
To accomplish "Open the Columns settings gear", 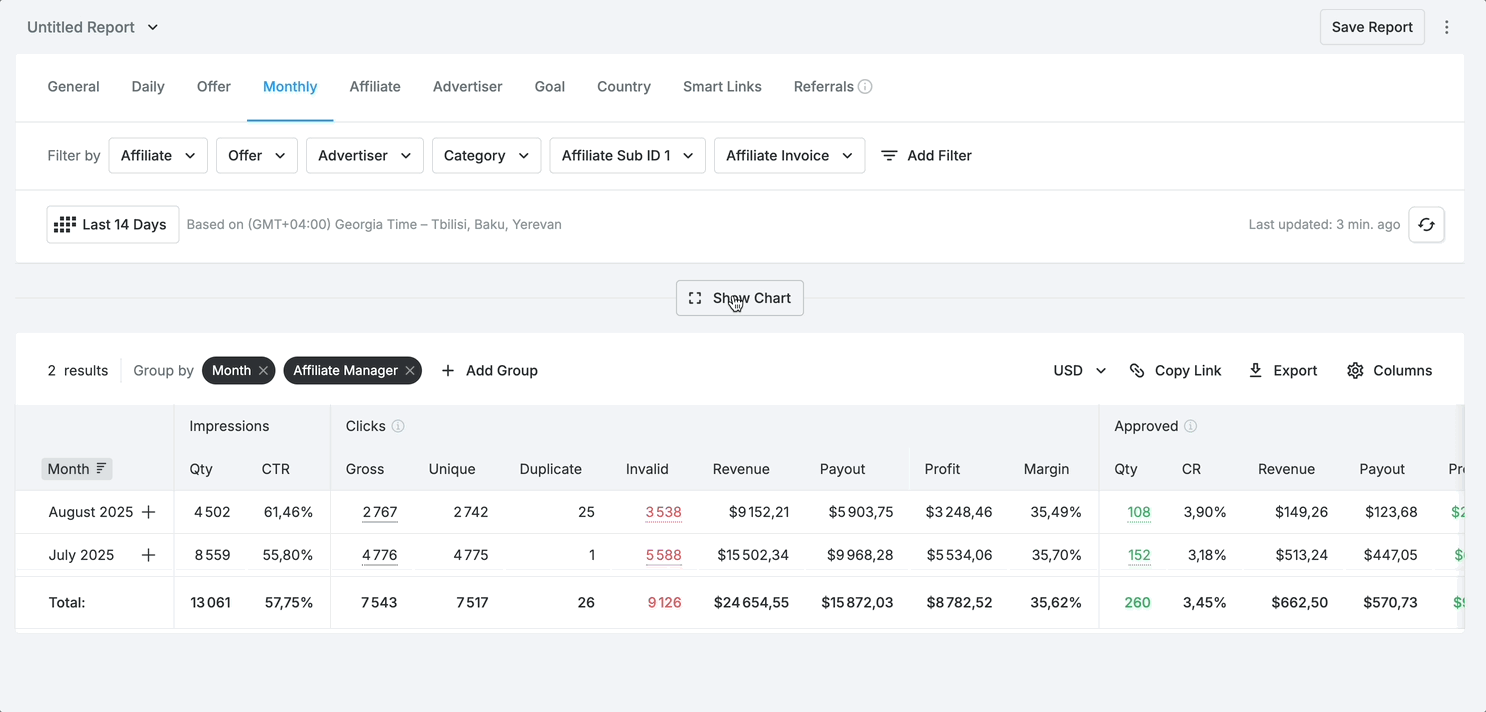I will click(1355, 371).
